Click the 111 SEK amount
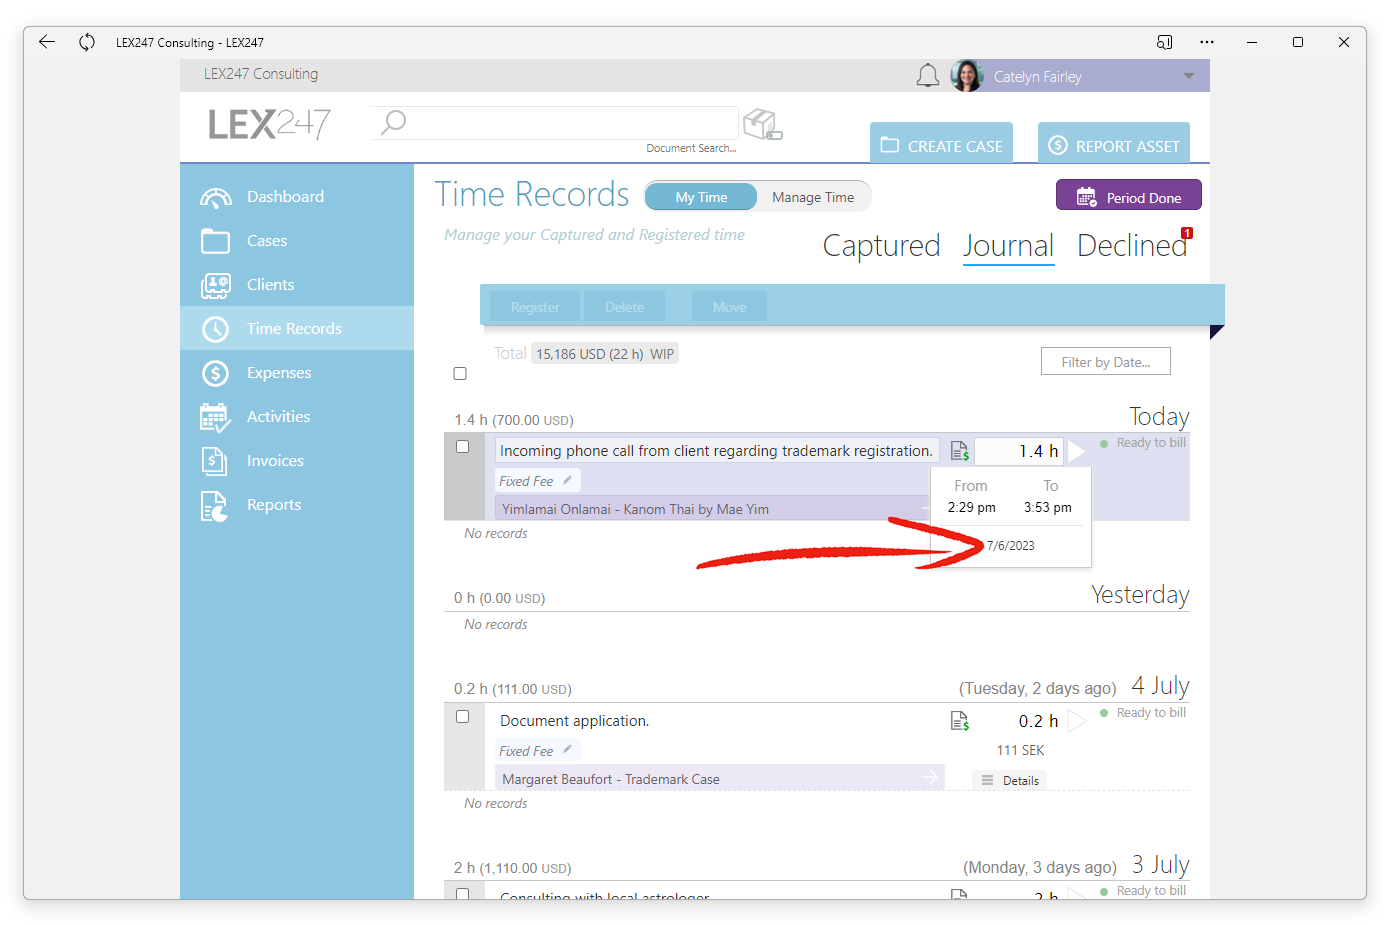 coord(1020,750)
